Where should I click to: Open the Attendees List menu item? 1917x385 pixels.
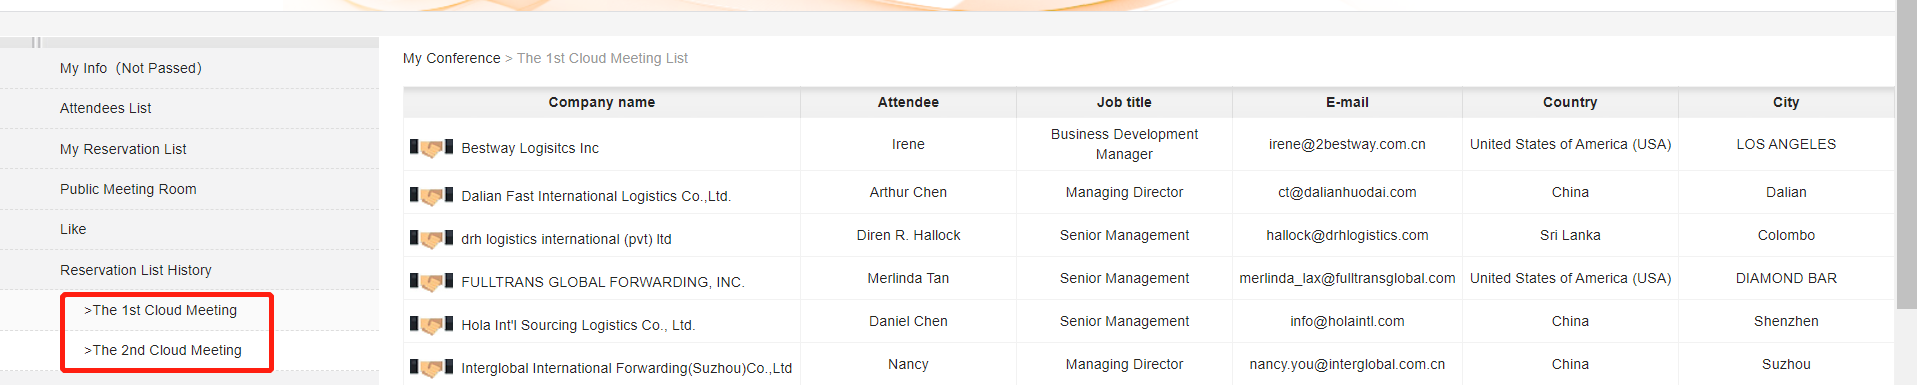point(106,108)
